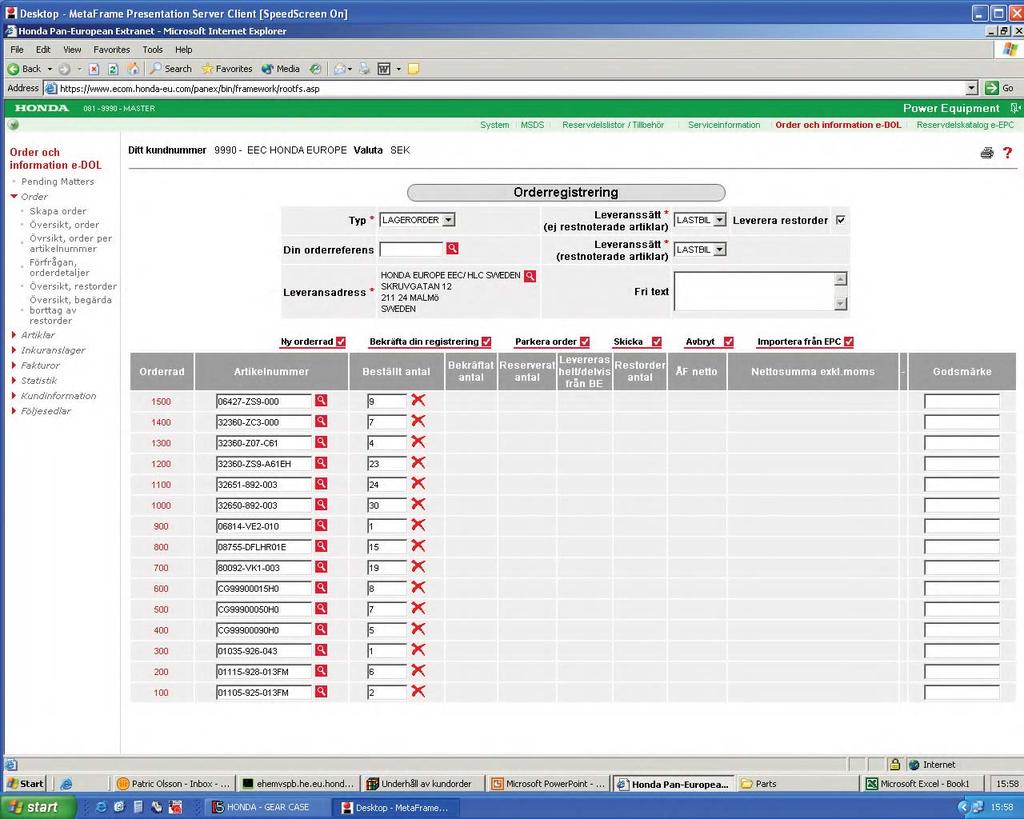Click the outer Windows start button
Screen dimensions: 1024x819
[x=38, y=807]
